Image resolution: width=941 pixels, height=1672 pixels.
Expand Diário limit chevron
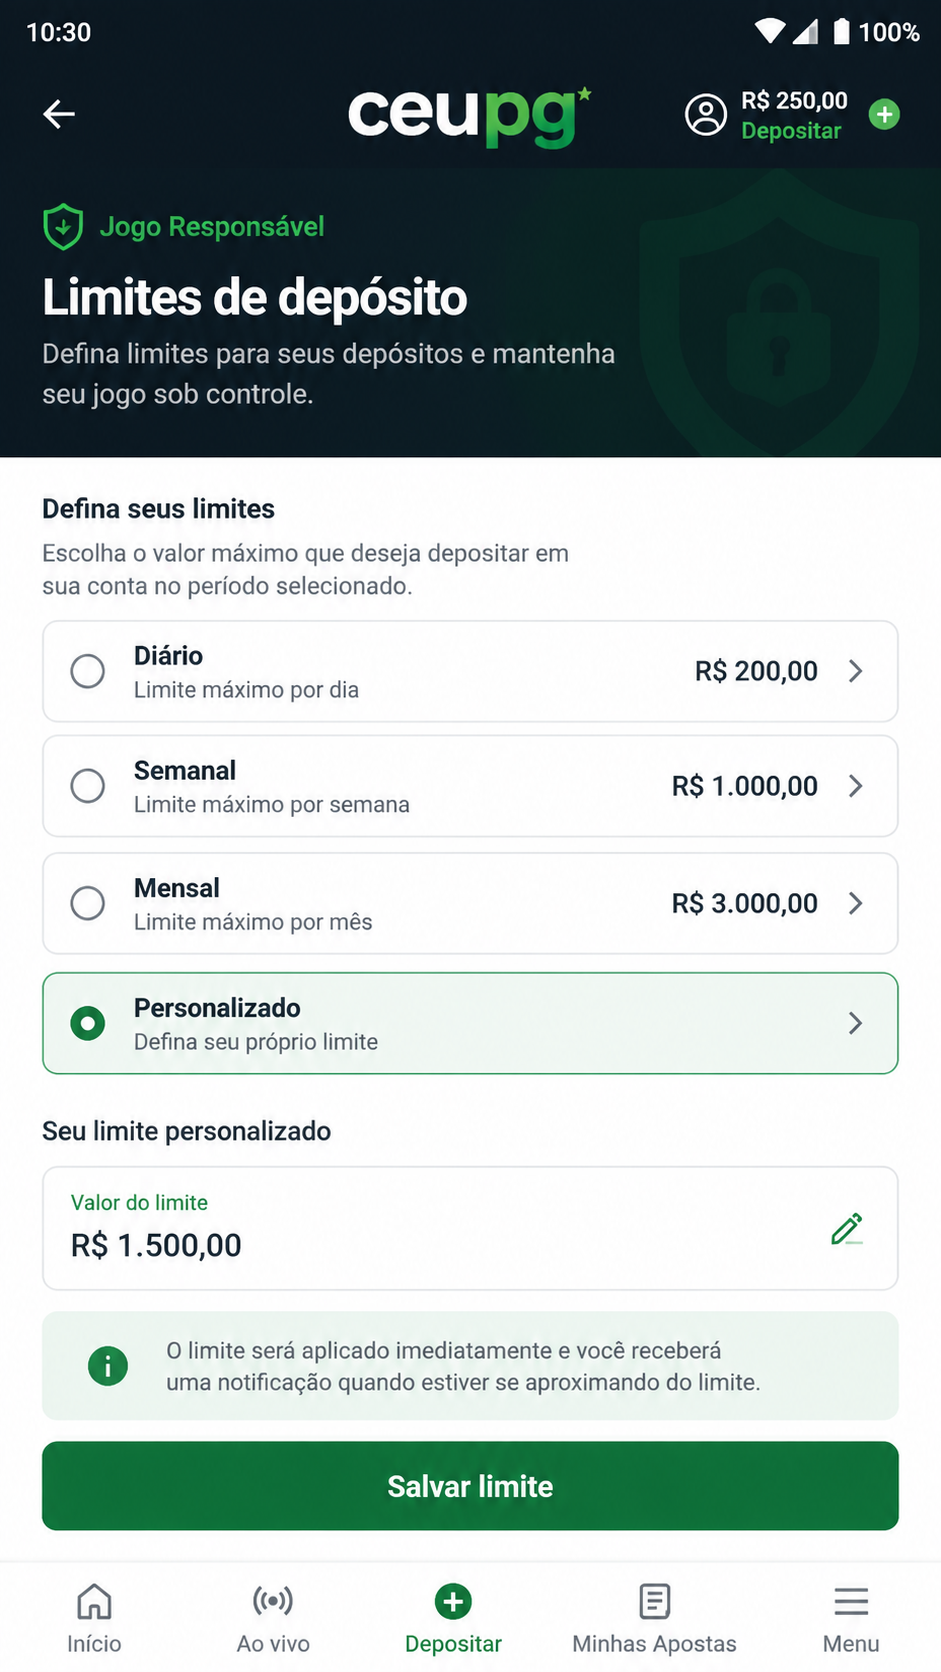tap(855, 671)
